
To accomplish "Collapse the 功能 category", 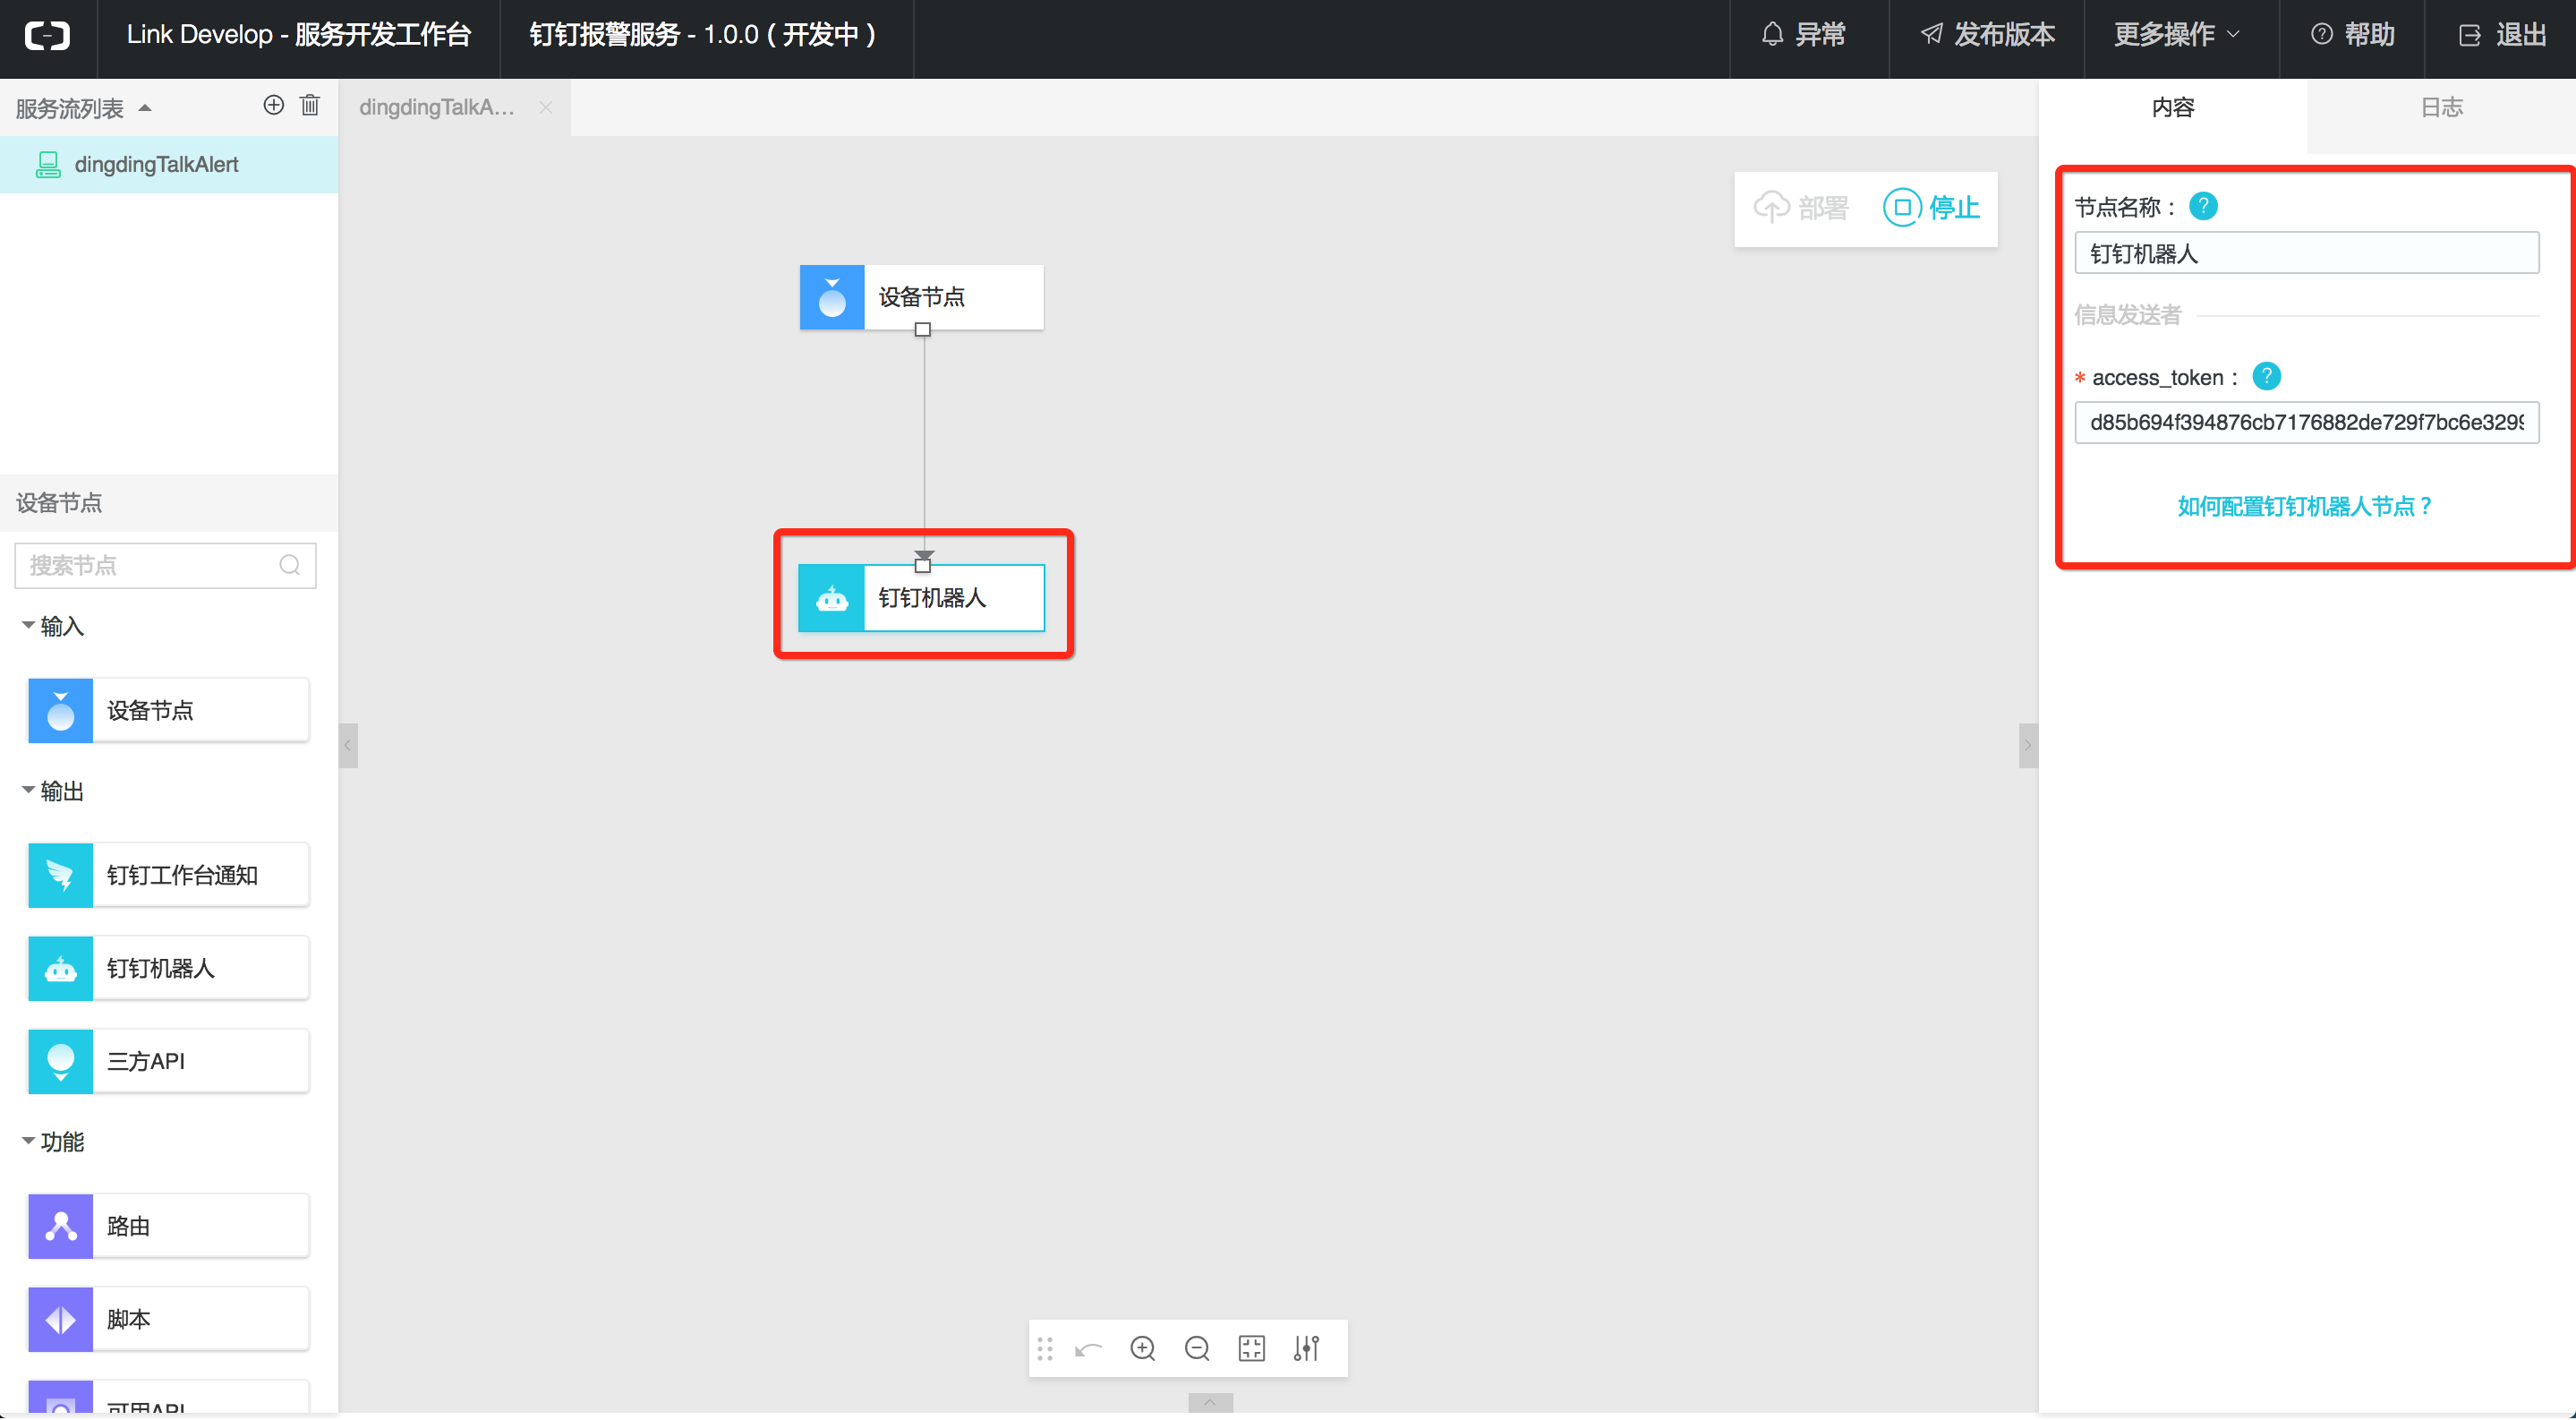I will click(28, 1141).
